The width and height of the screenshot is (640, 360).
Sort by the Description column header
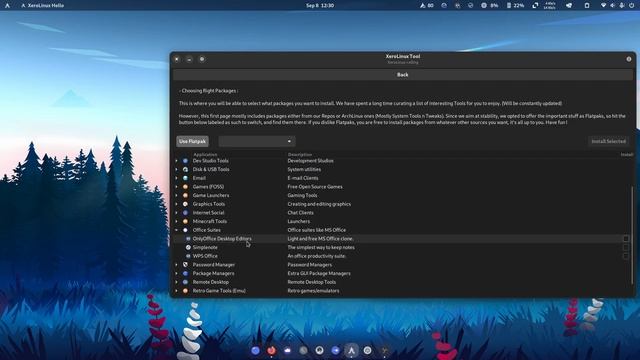tap(300, 154)
